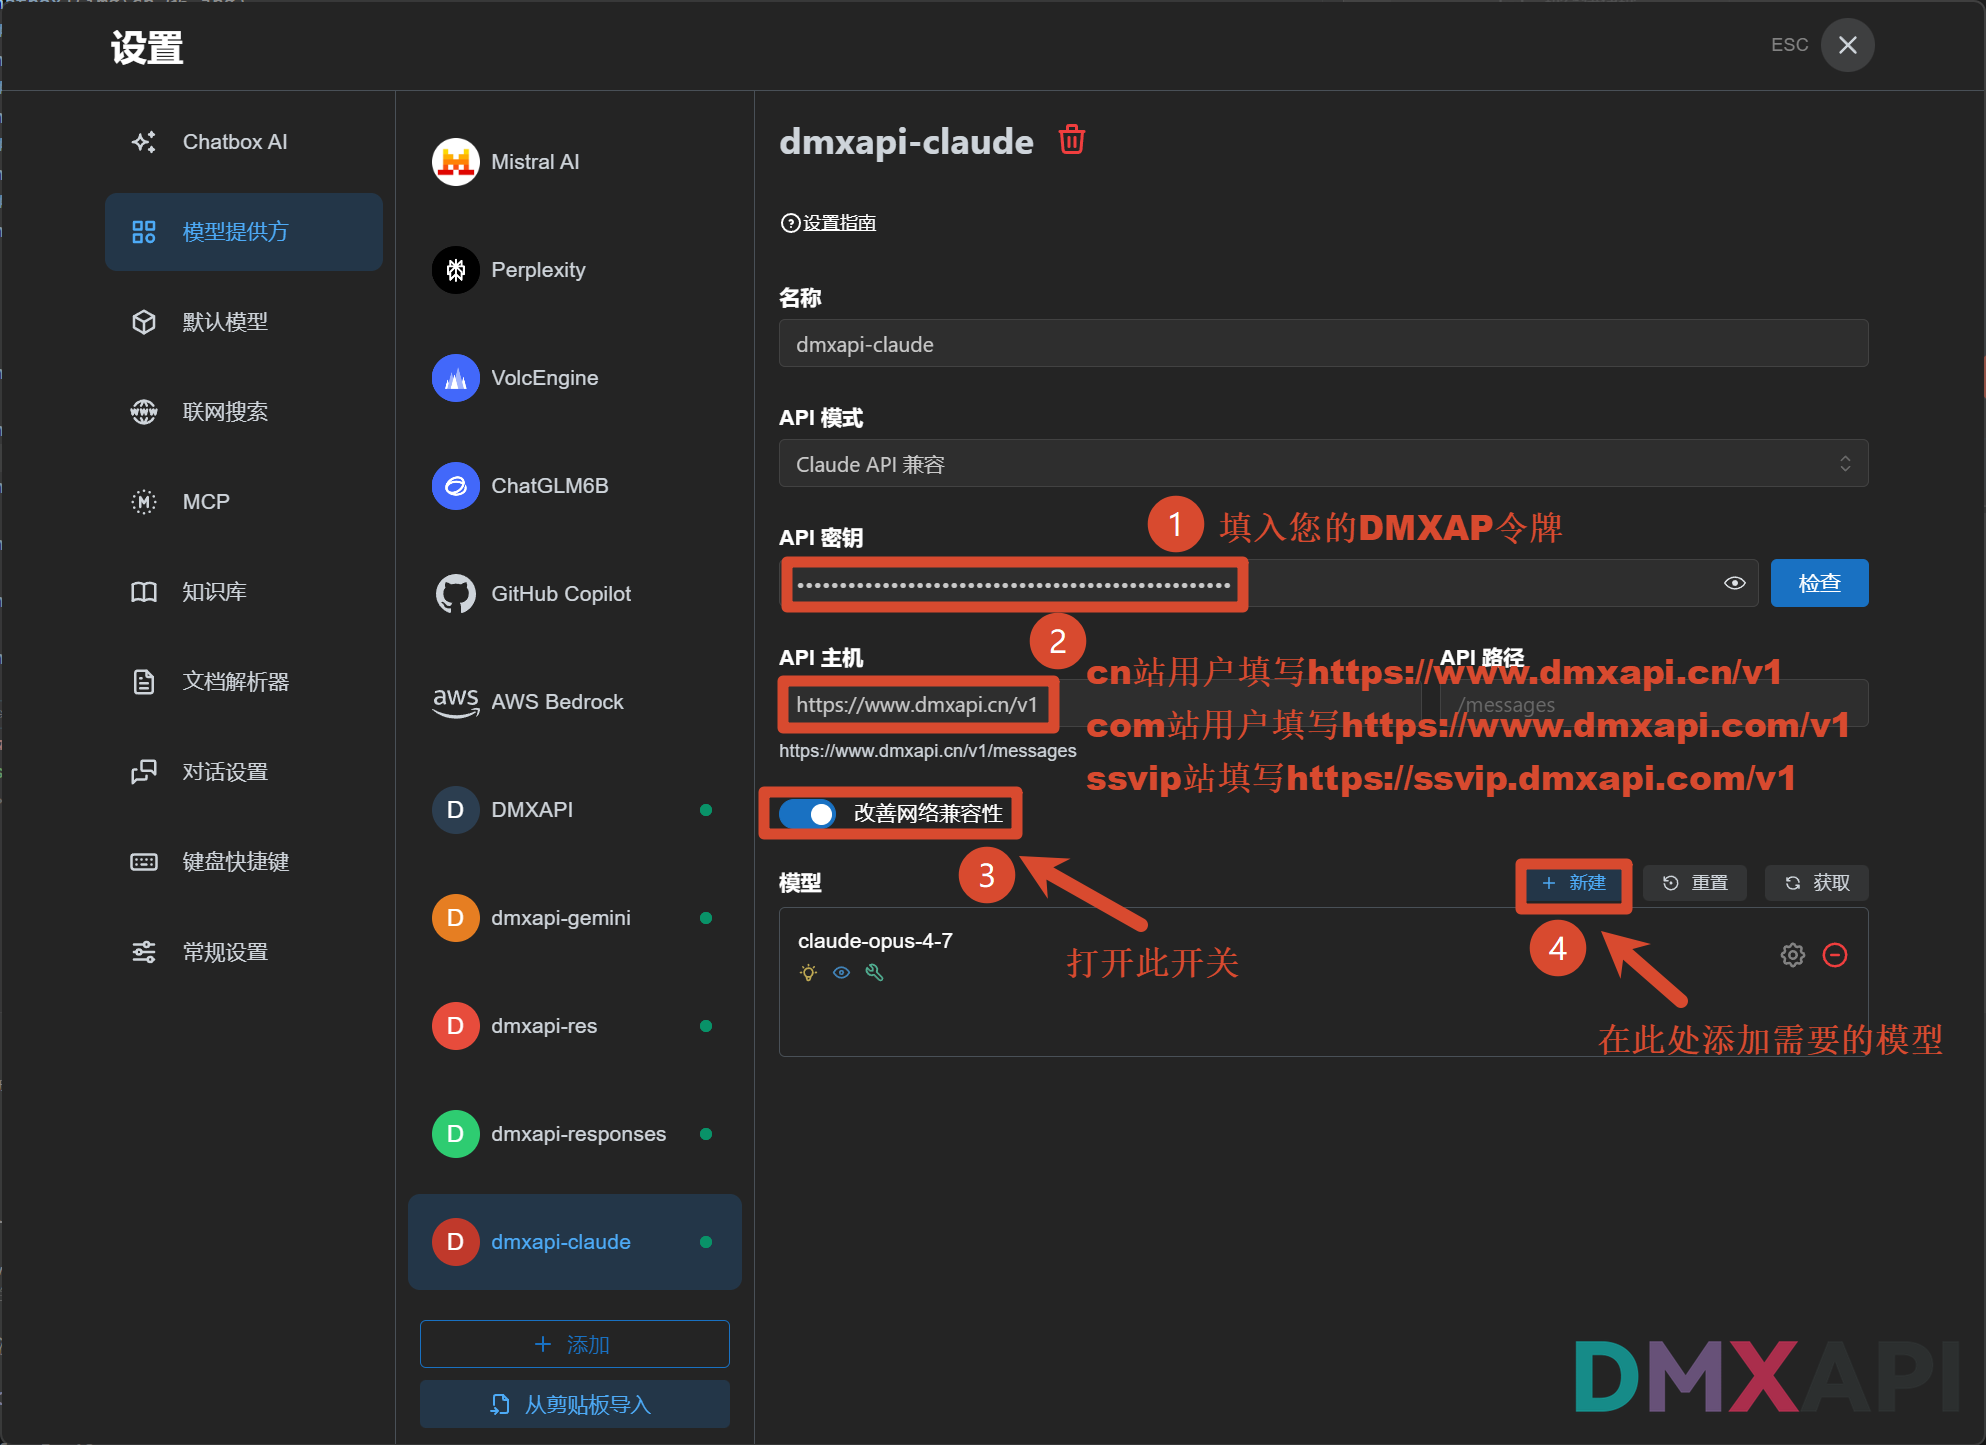Close the settings dialog with the X button
This screenshot has height=1445, width=1986.
[1848, 45]
